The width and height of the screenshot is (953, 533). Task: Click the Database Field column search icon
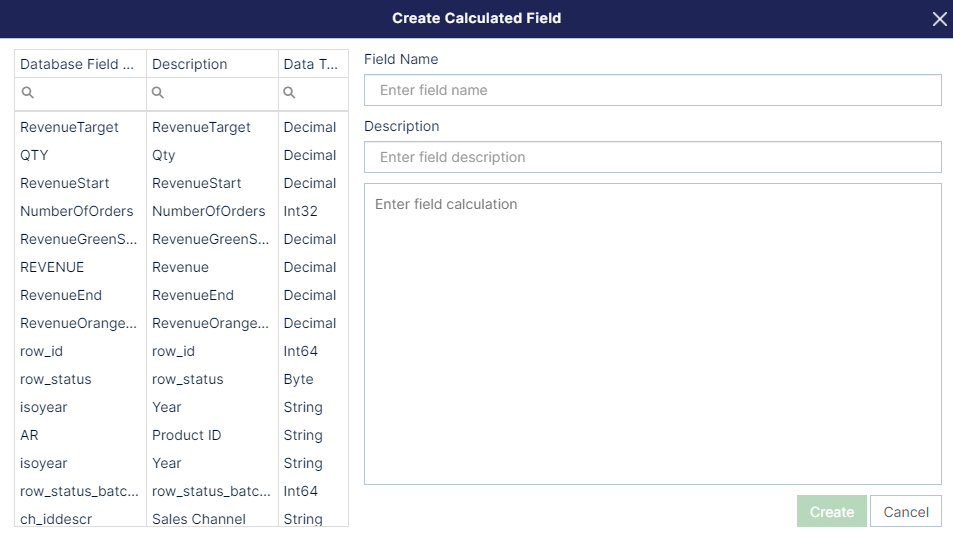[27, 92]
